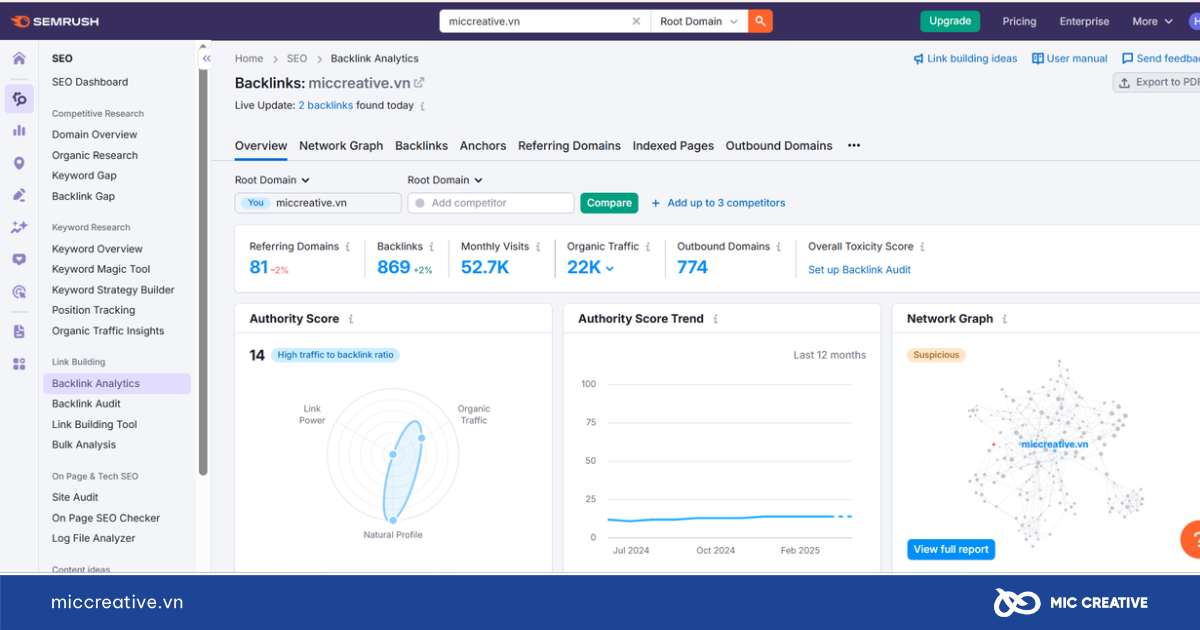Open the User manual link
This screenshot has height=630, width=1200.
(x=1070, y=59)
